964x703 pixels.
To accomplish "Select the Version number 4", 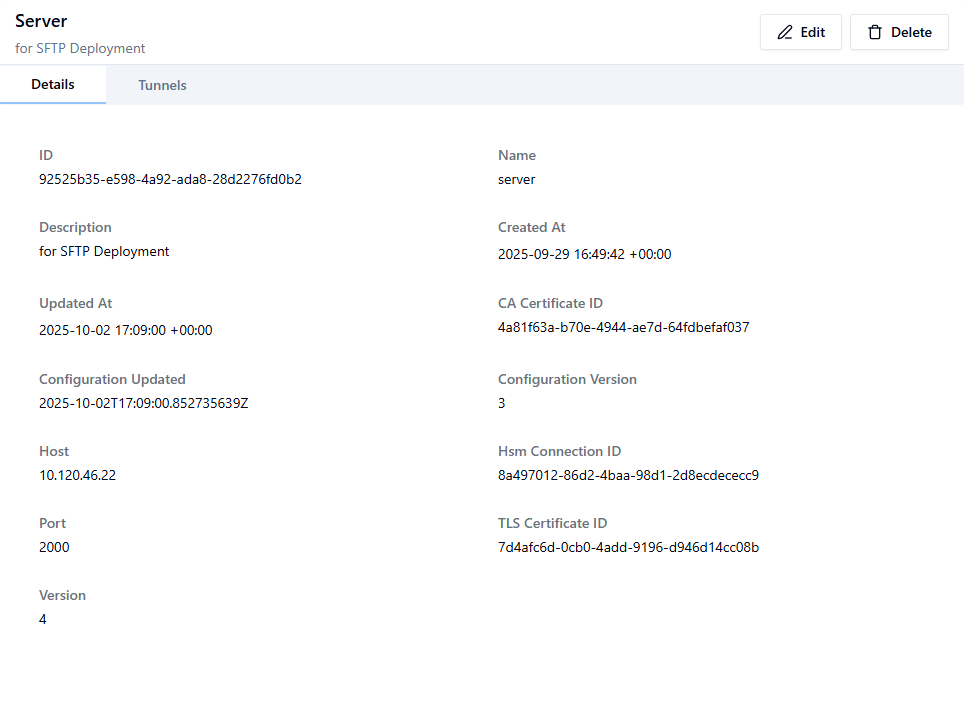I will click(x=43, y=619).
